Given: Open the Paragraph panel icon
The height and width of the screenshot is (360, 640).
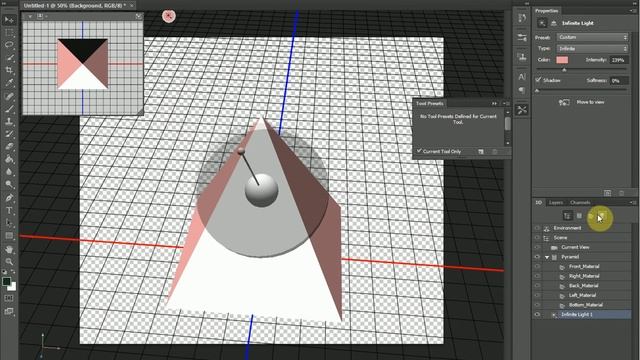Looking at the screenshot, I should point(522,90).
